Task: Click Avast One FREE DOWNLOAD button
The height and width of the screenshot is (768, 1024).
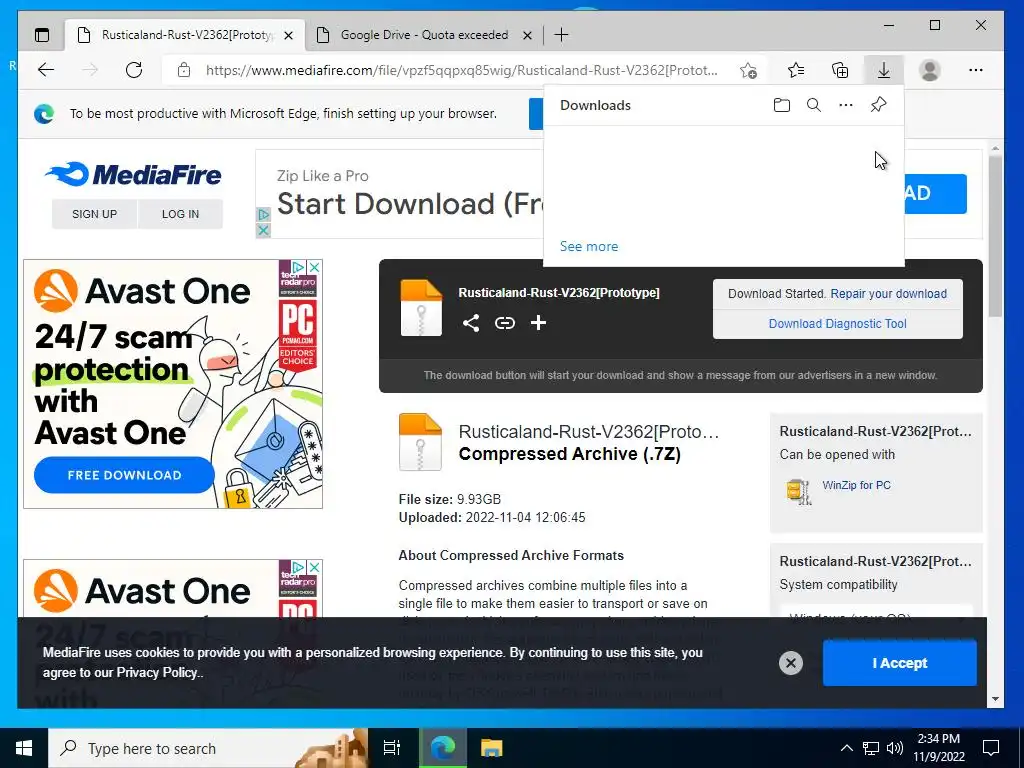Action: (x=124, y=475)
